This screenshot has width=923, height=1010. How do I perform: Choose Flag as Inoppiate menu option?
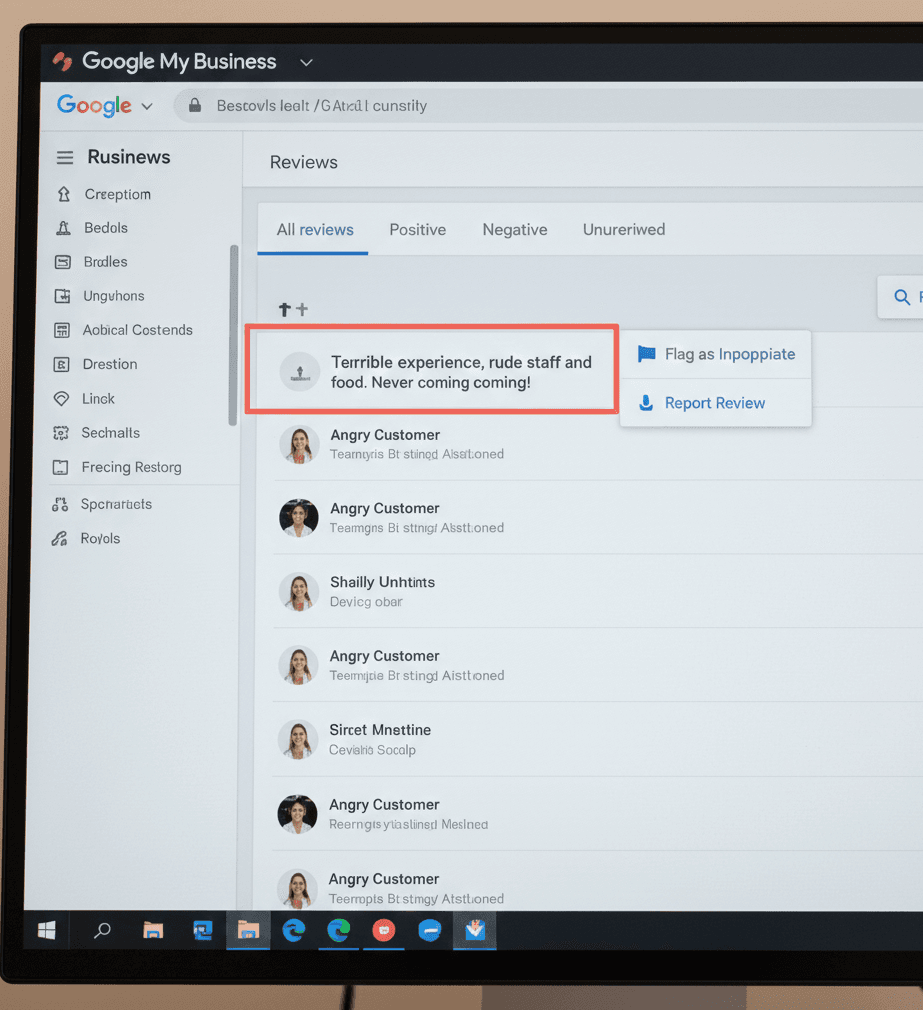[x=715, y=354]
